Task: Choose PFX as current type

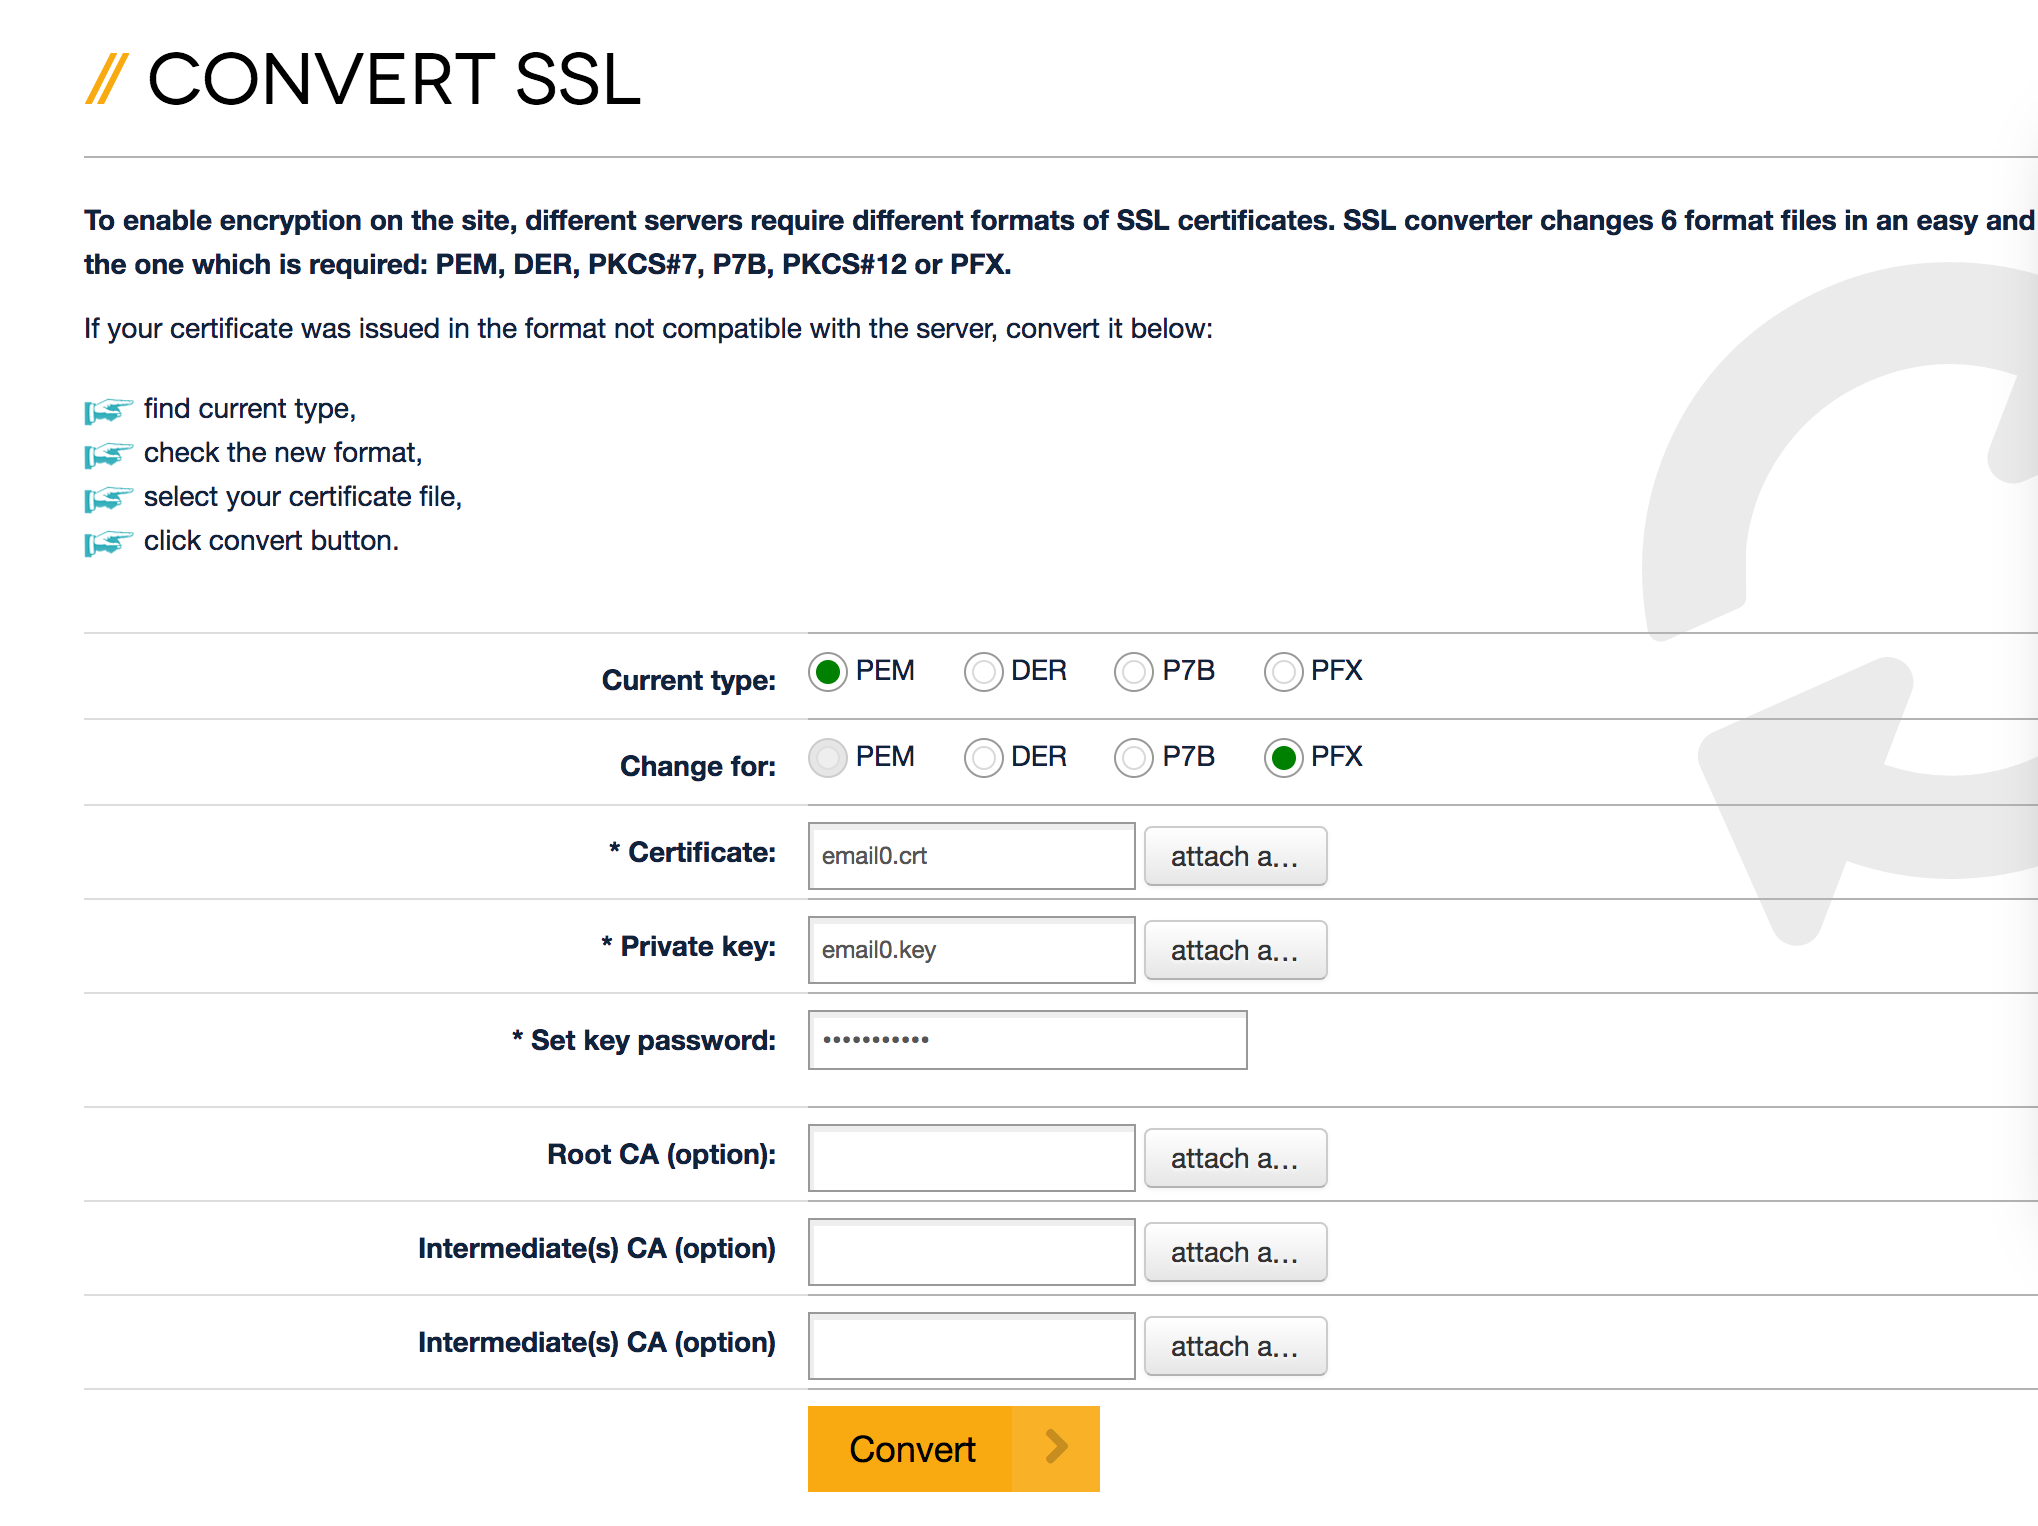Action: point(1283,672)
